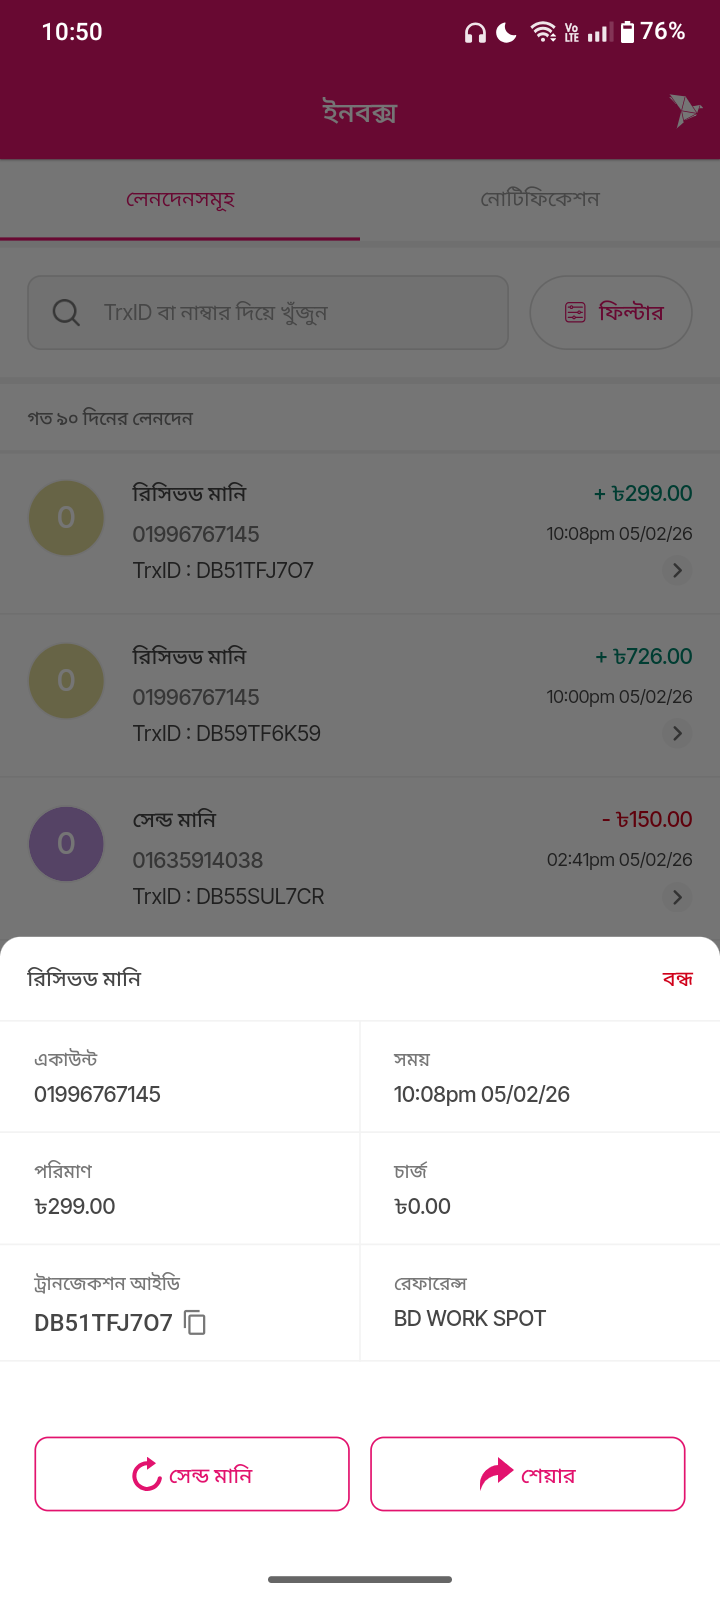Expand the ৳150.00 সেন্ড মানি chevron
This screenshot has height=1600, width=720.
(x=677, y=897)
